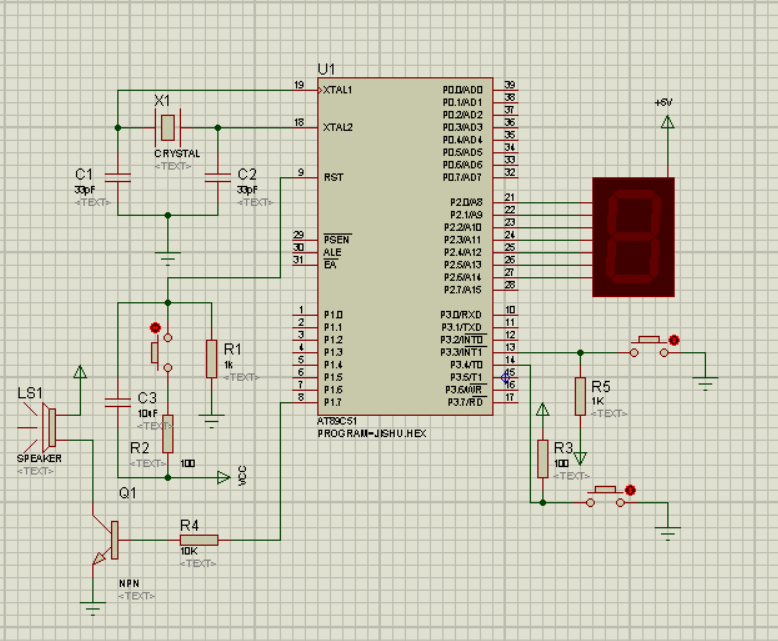Select the LS1 speaker symbol
The width and height of the screenshot is (778, 641).
(x=42, y=427)
